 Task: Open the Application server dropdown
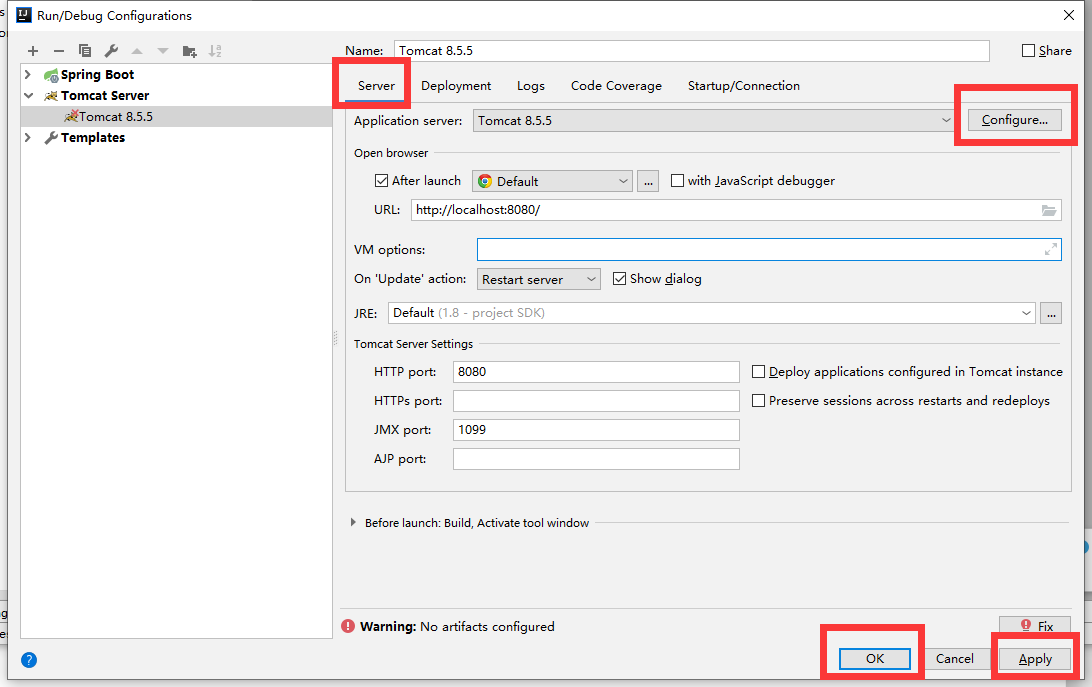(713, 121)
